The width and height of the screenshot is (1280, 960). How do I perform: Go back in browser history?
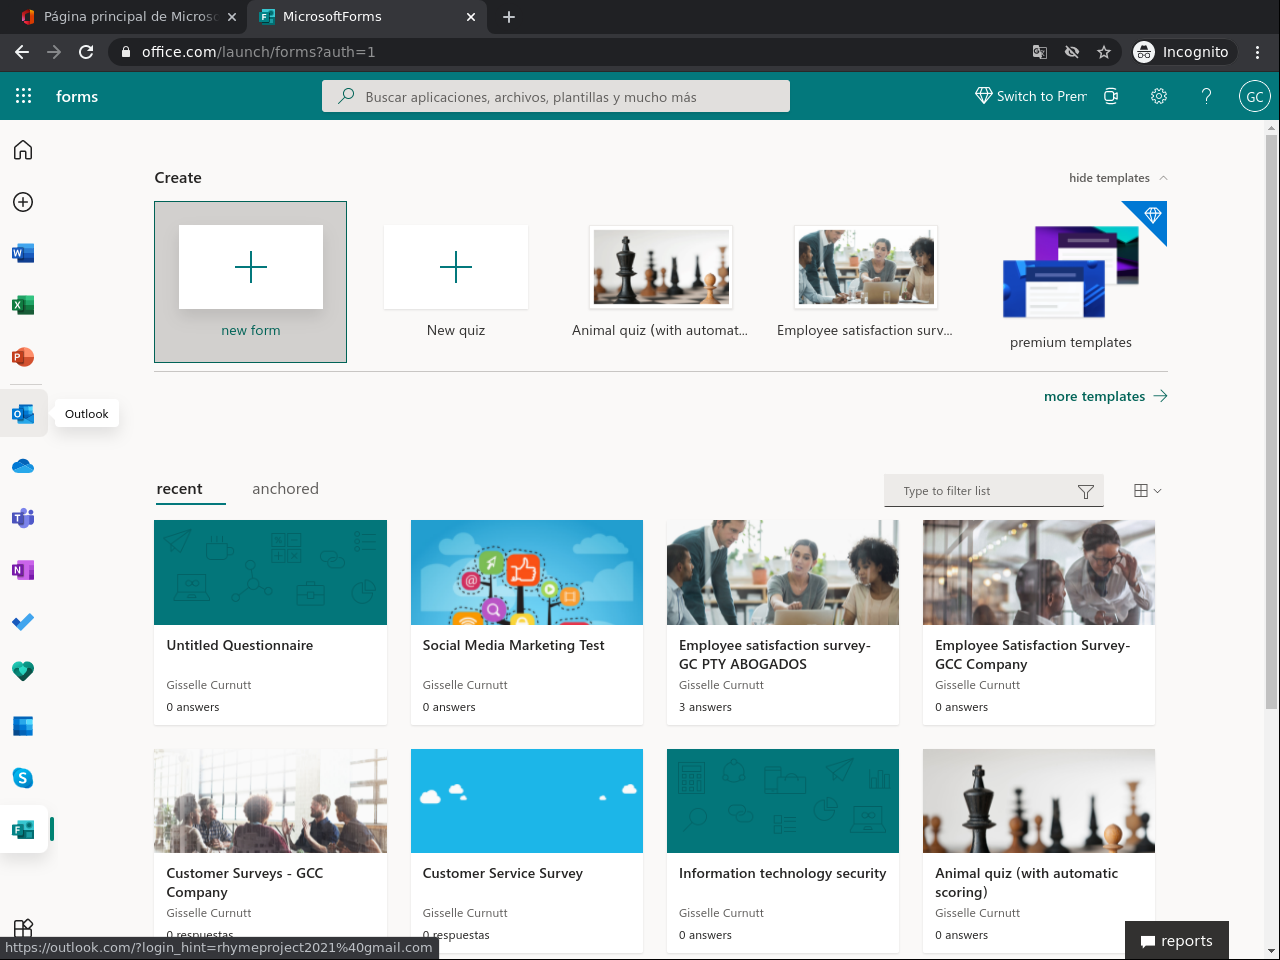click(22, 52)
